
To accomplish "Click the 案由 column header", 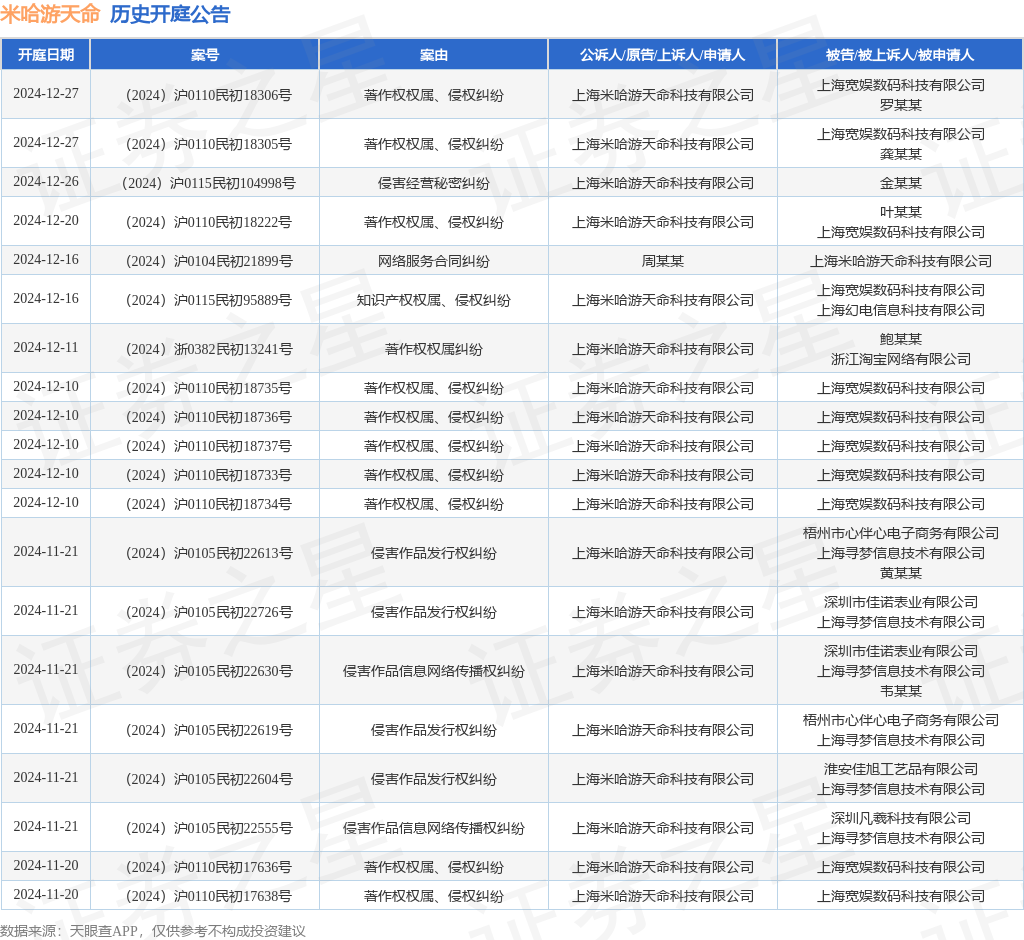I will click(434, 55).
